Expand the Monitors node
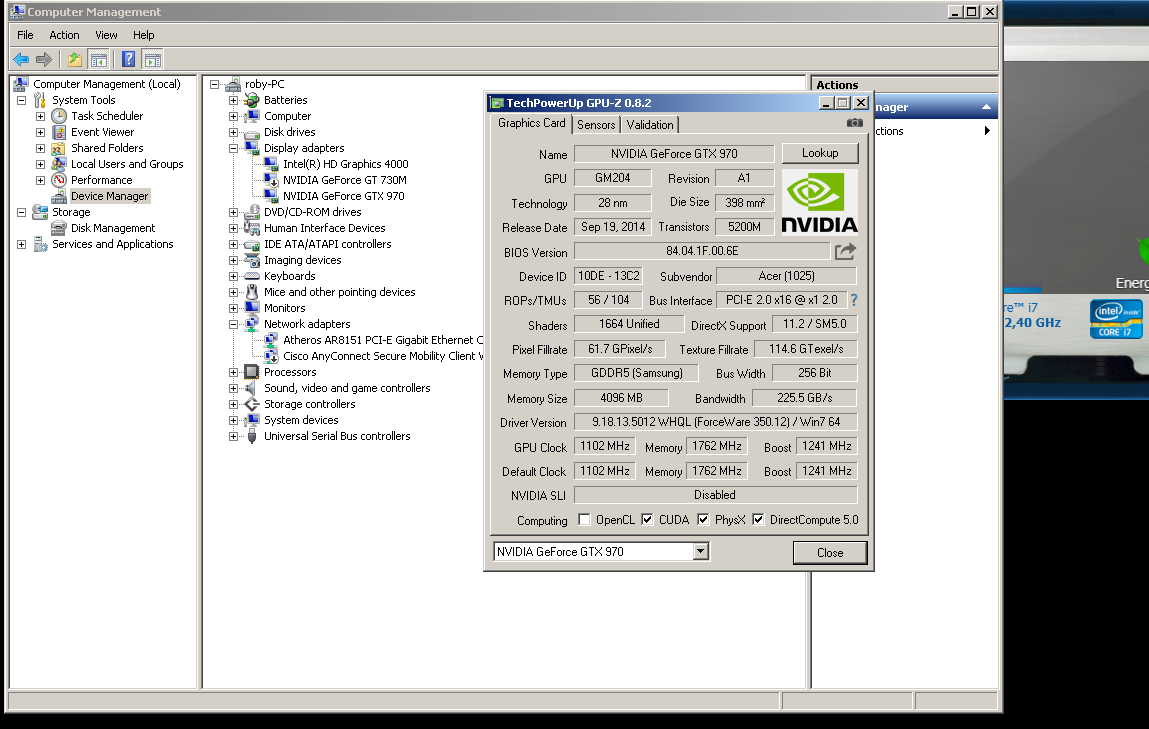Screen dimensions: 1149x729 233,308
